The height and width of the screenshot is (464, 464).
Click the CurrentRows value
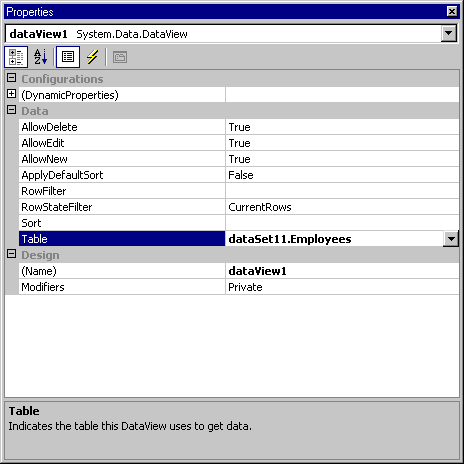pos(260,207)
